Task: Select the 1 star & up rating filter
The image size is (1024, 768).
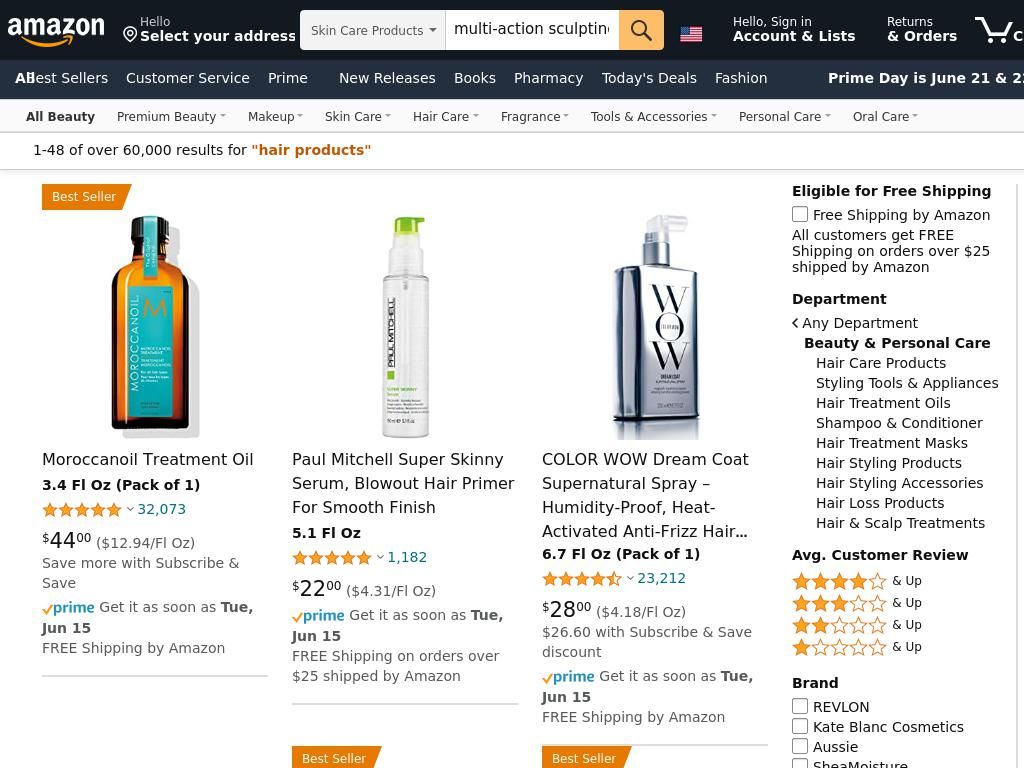Action: pos(856,647)
